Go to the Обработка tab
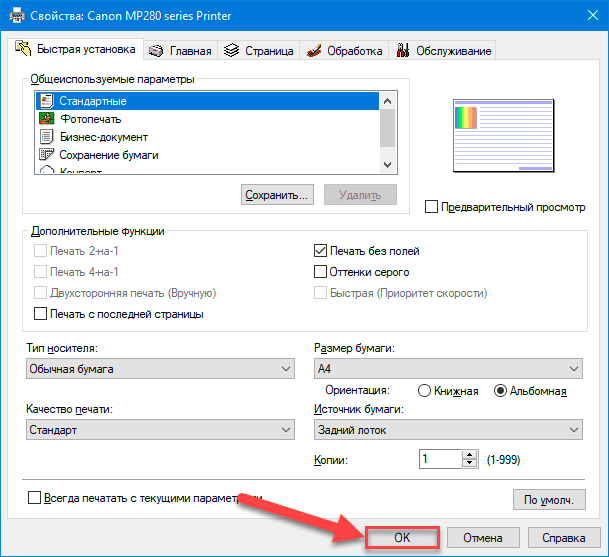Image resolution: width=609 pixels, height=557 pixels. click(x=345, y=51)
